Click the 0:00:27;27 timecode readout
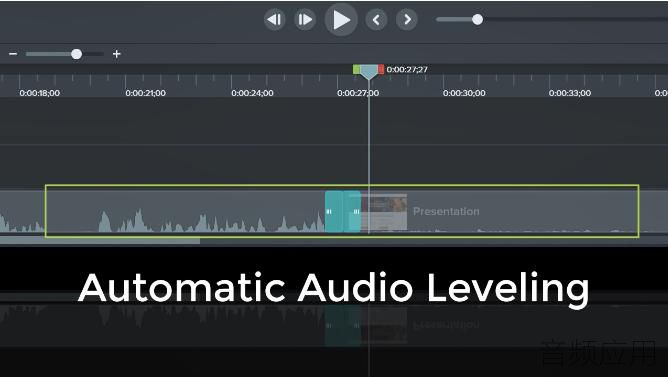This screenshot has width=668, height=377. point(407,69)
